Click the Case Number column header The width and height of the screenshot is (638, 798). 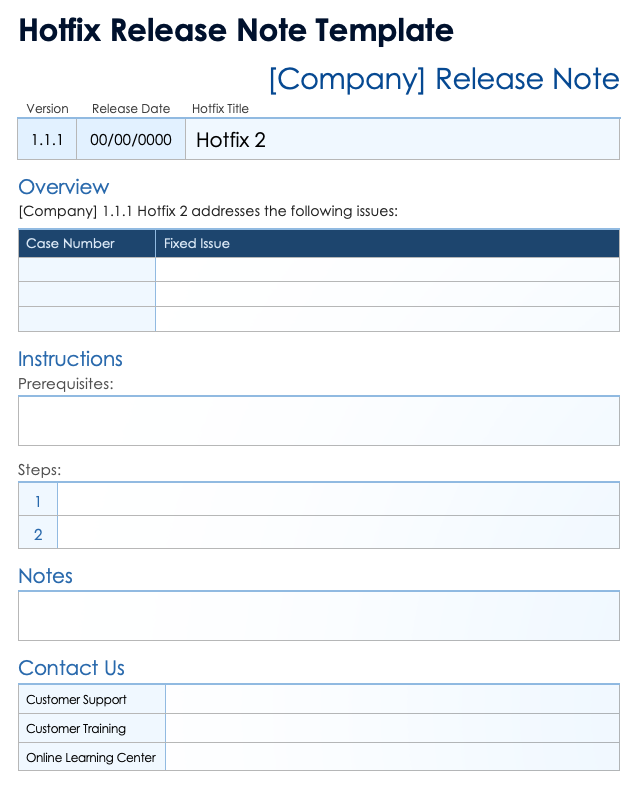pyautogui.click(x=87, y=244)
